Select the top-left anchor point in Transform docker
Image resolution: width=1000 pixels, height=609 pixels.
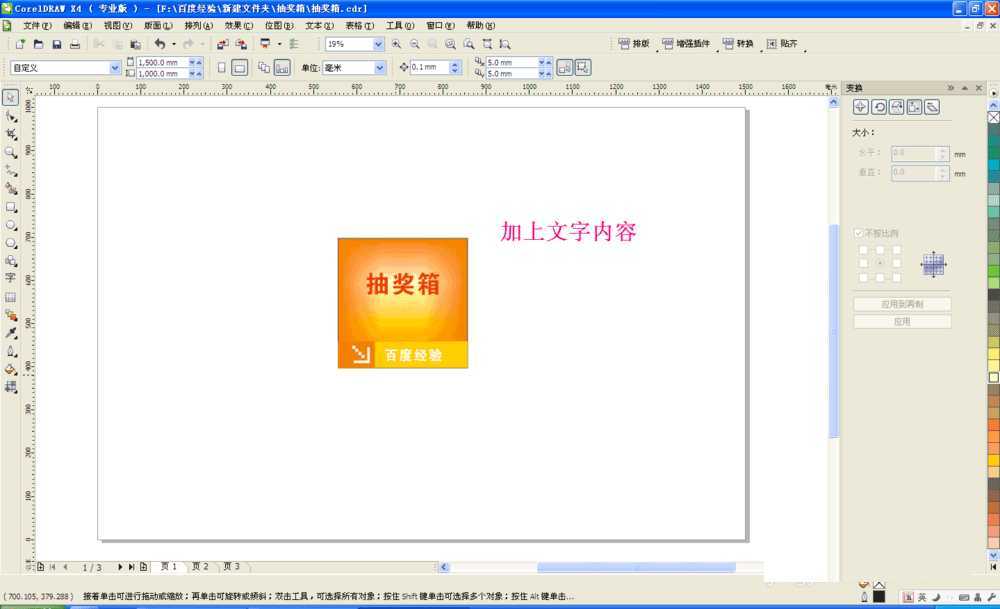[x=863, y=250]
